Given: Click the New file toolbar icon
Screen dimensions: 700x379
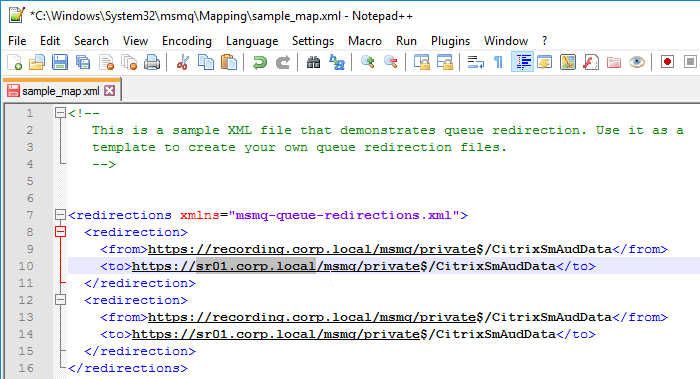Looking at the screenshot, I should (x=15, y=62).
